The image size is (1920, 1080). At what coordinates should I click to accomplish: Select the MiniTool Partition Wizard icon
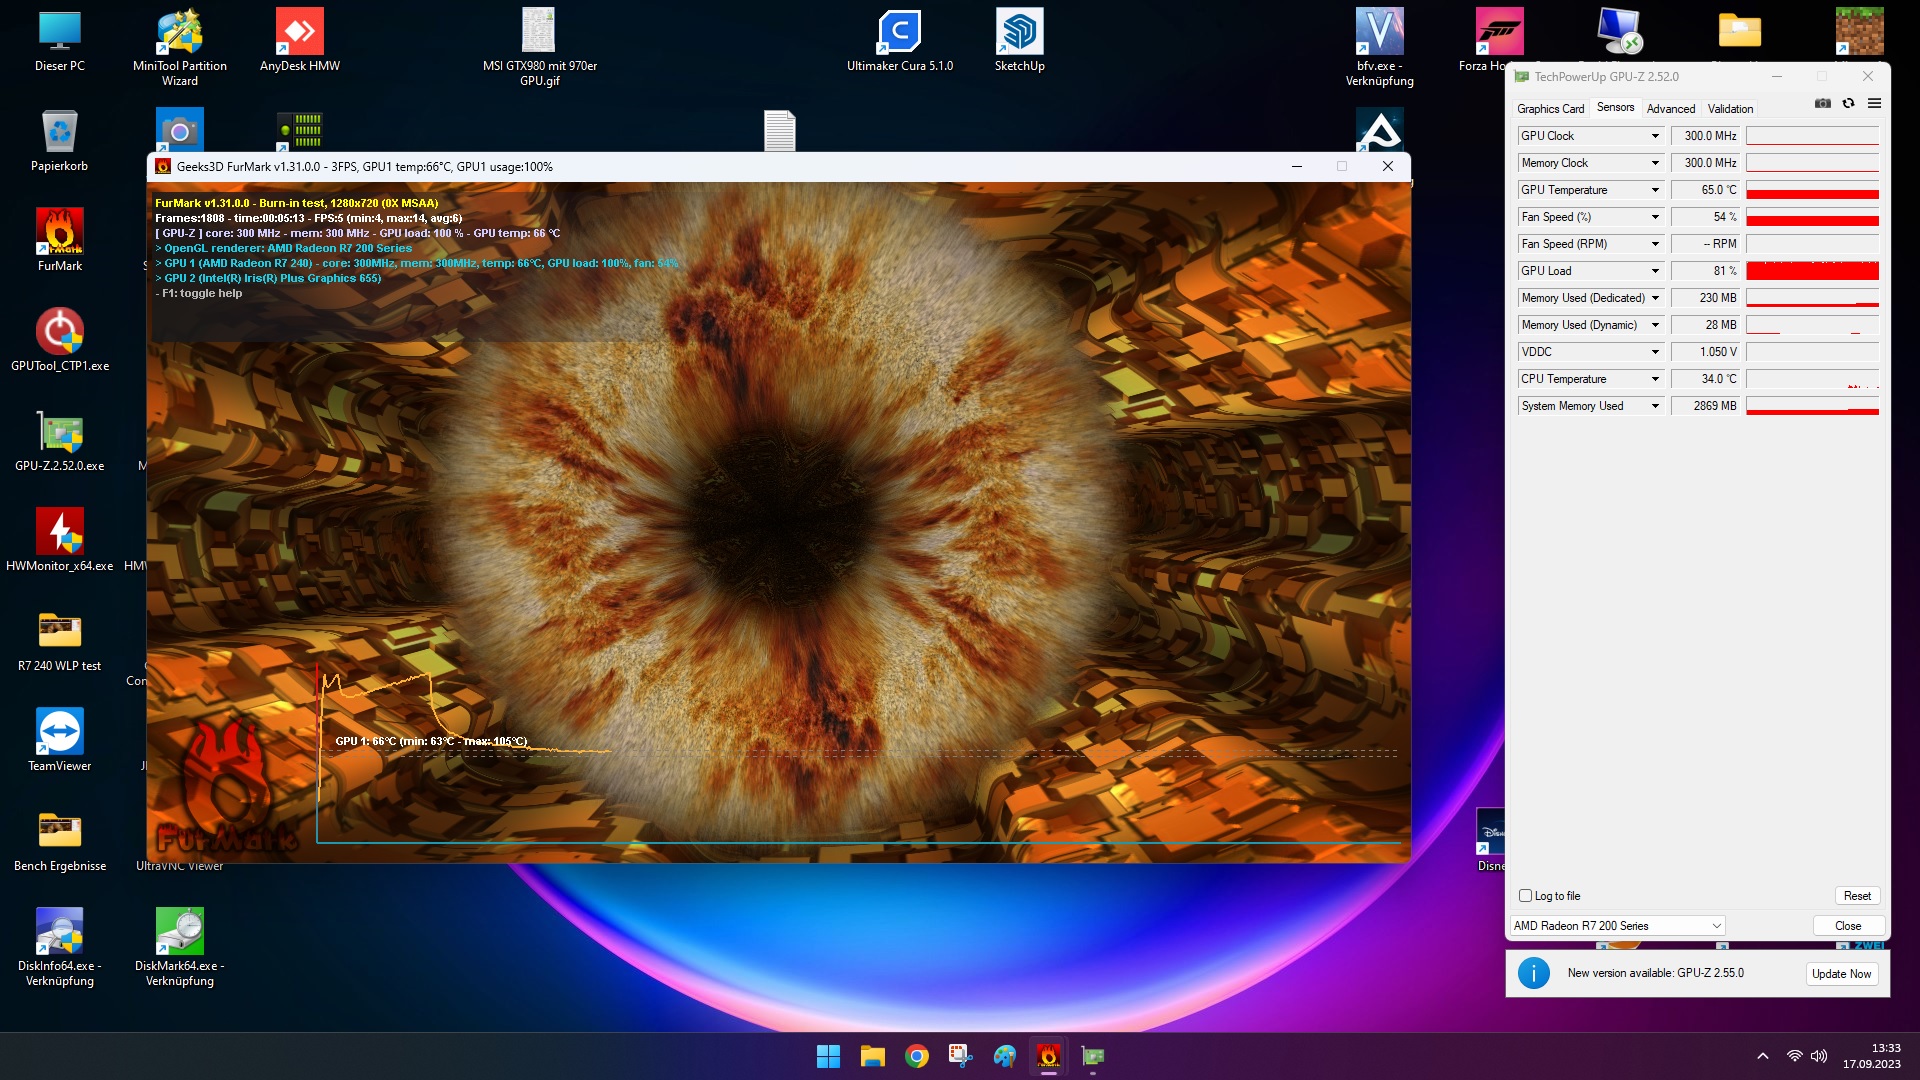tap(180, 47)
